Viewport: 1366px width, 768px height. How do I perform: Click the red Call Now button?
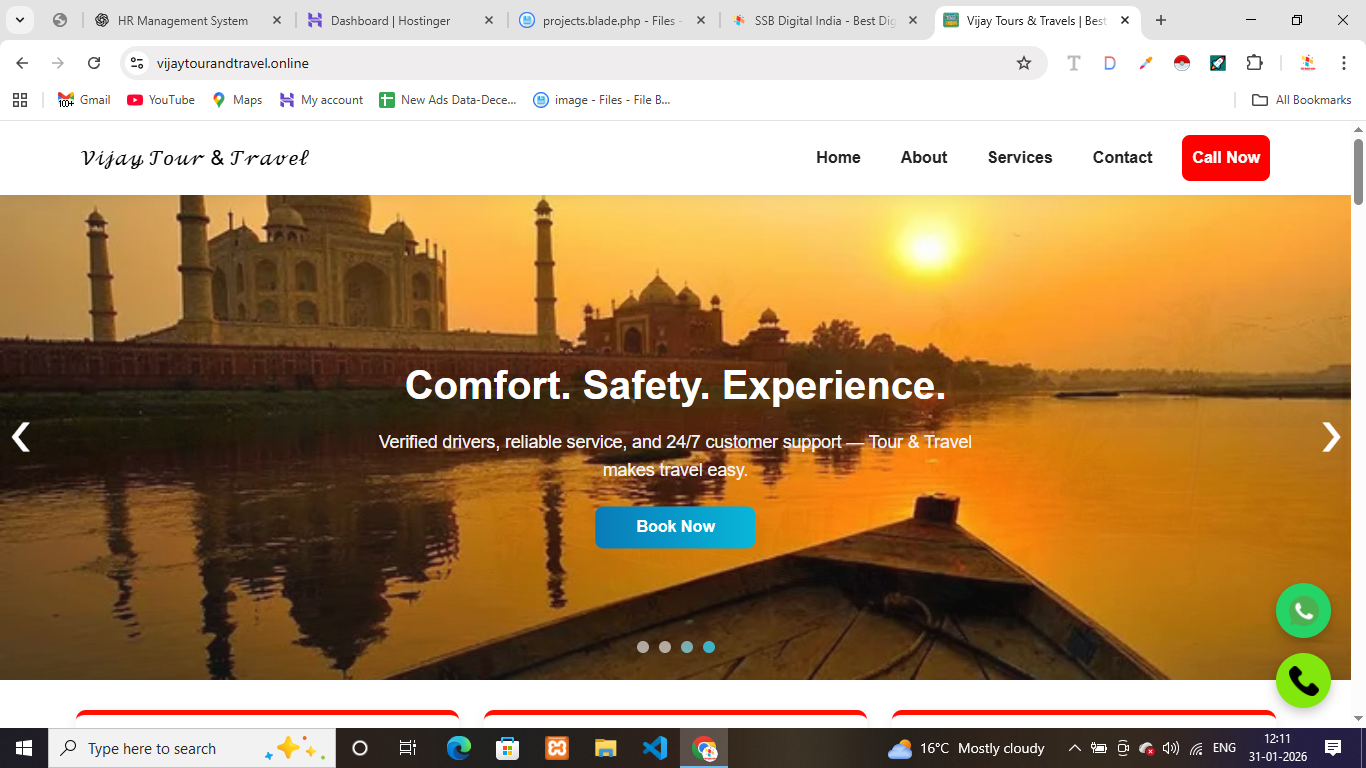coord(1225,157)
